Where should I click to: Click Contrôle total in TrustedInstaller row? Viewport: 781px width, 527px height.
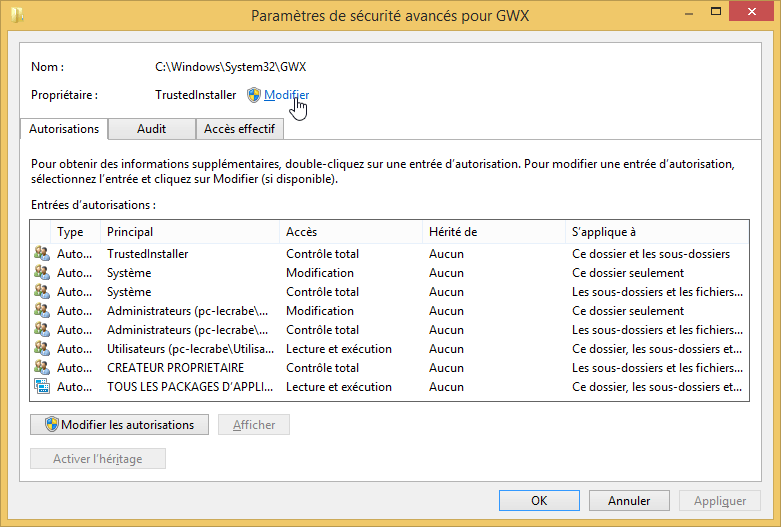coord(322,254)
